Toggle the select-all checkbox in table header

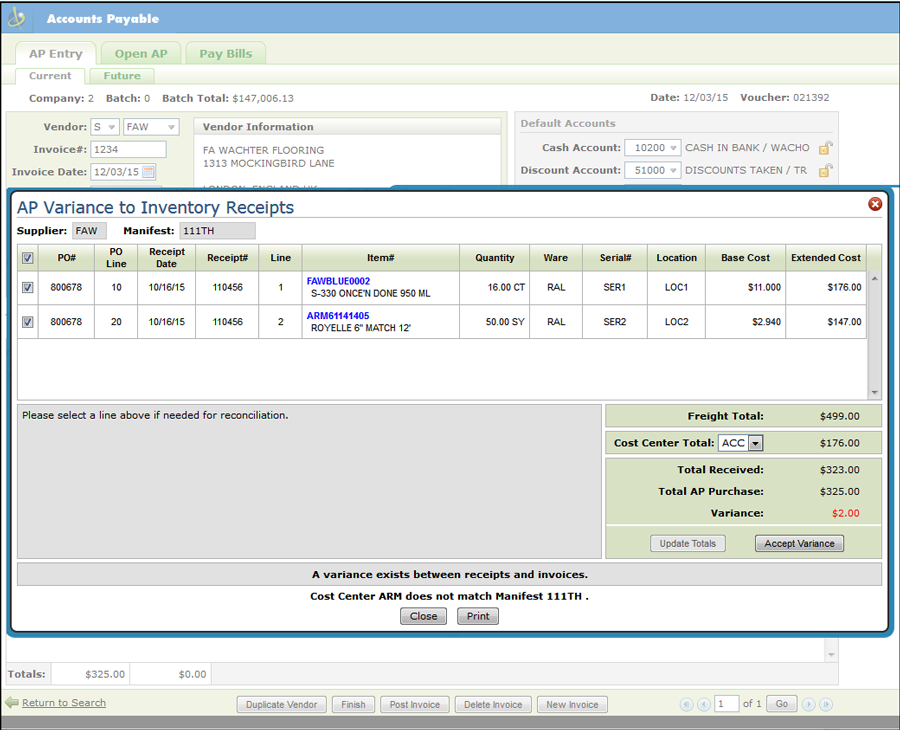[28, 258]
